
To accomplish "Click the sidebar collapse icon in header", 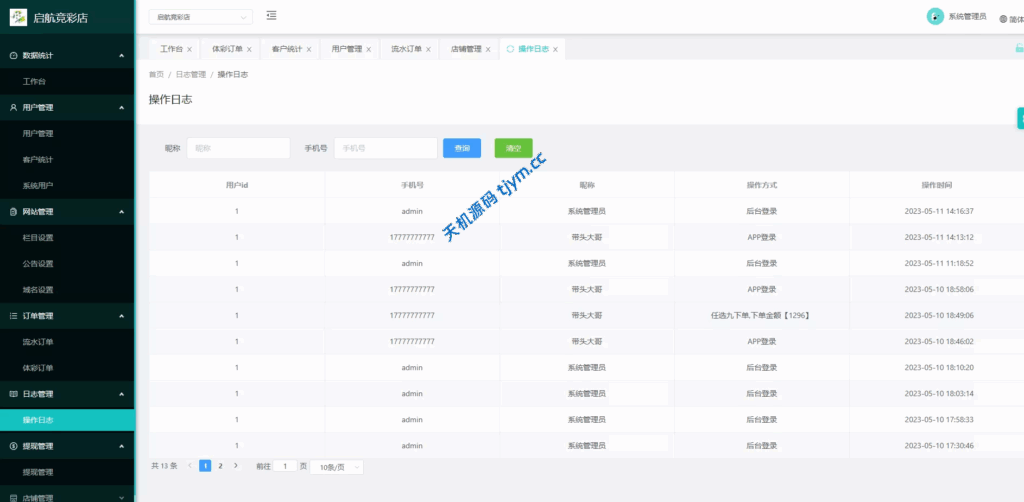I will click(272, 16).
